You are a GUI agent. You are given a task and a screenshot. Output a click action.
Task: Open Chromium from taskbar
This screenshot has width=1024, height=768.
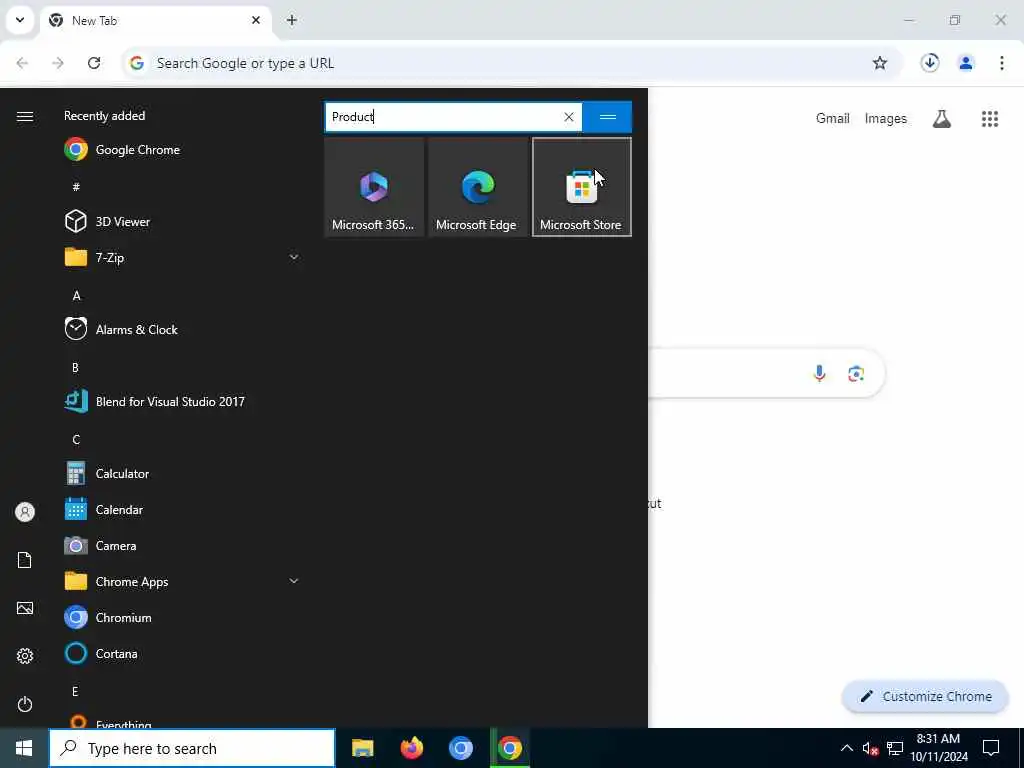point(460,748)
